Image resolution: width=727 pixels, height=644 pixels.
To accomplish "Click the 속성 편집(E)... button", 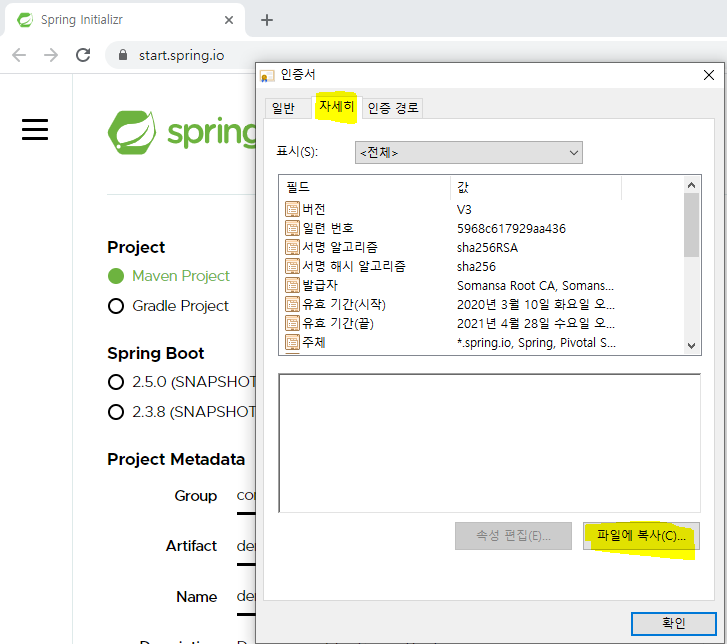I will tap(513, 536).
